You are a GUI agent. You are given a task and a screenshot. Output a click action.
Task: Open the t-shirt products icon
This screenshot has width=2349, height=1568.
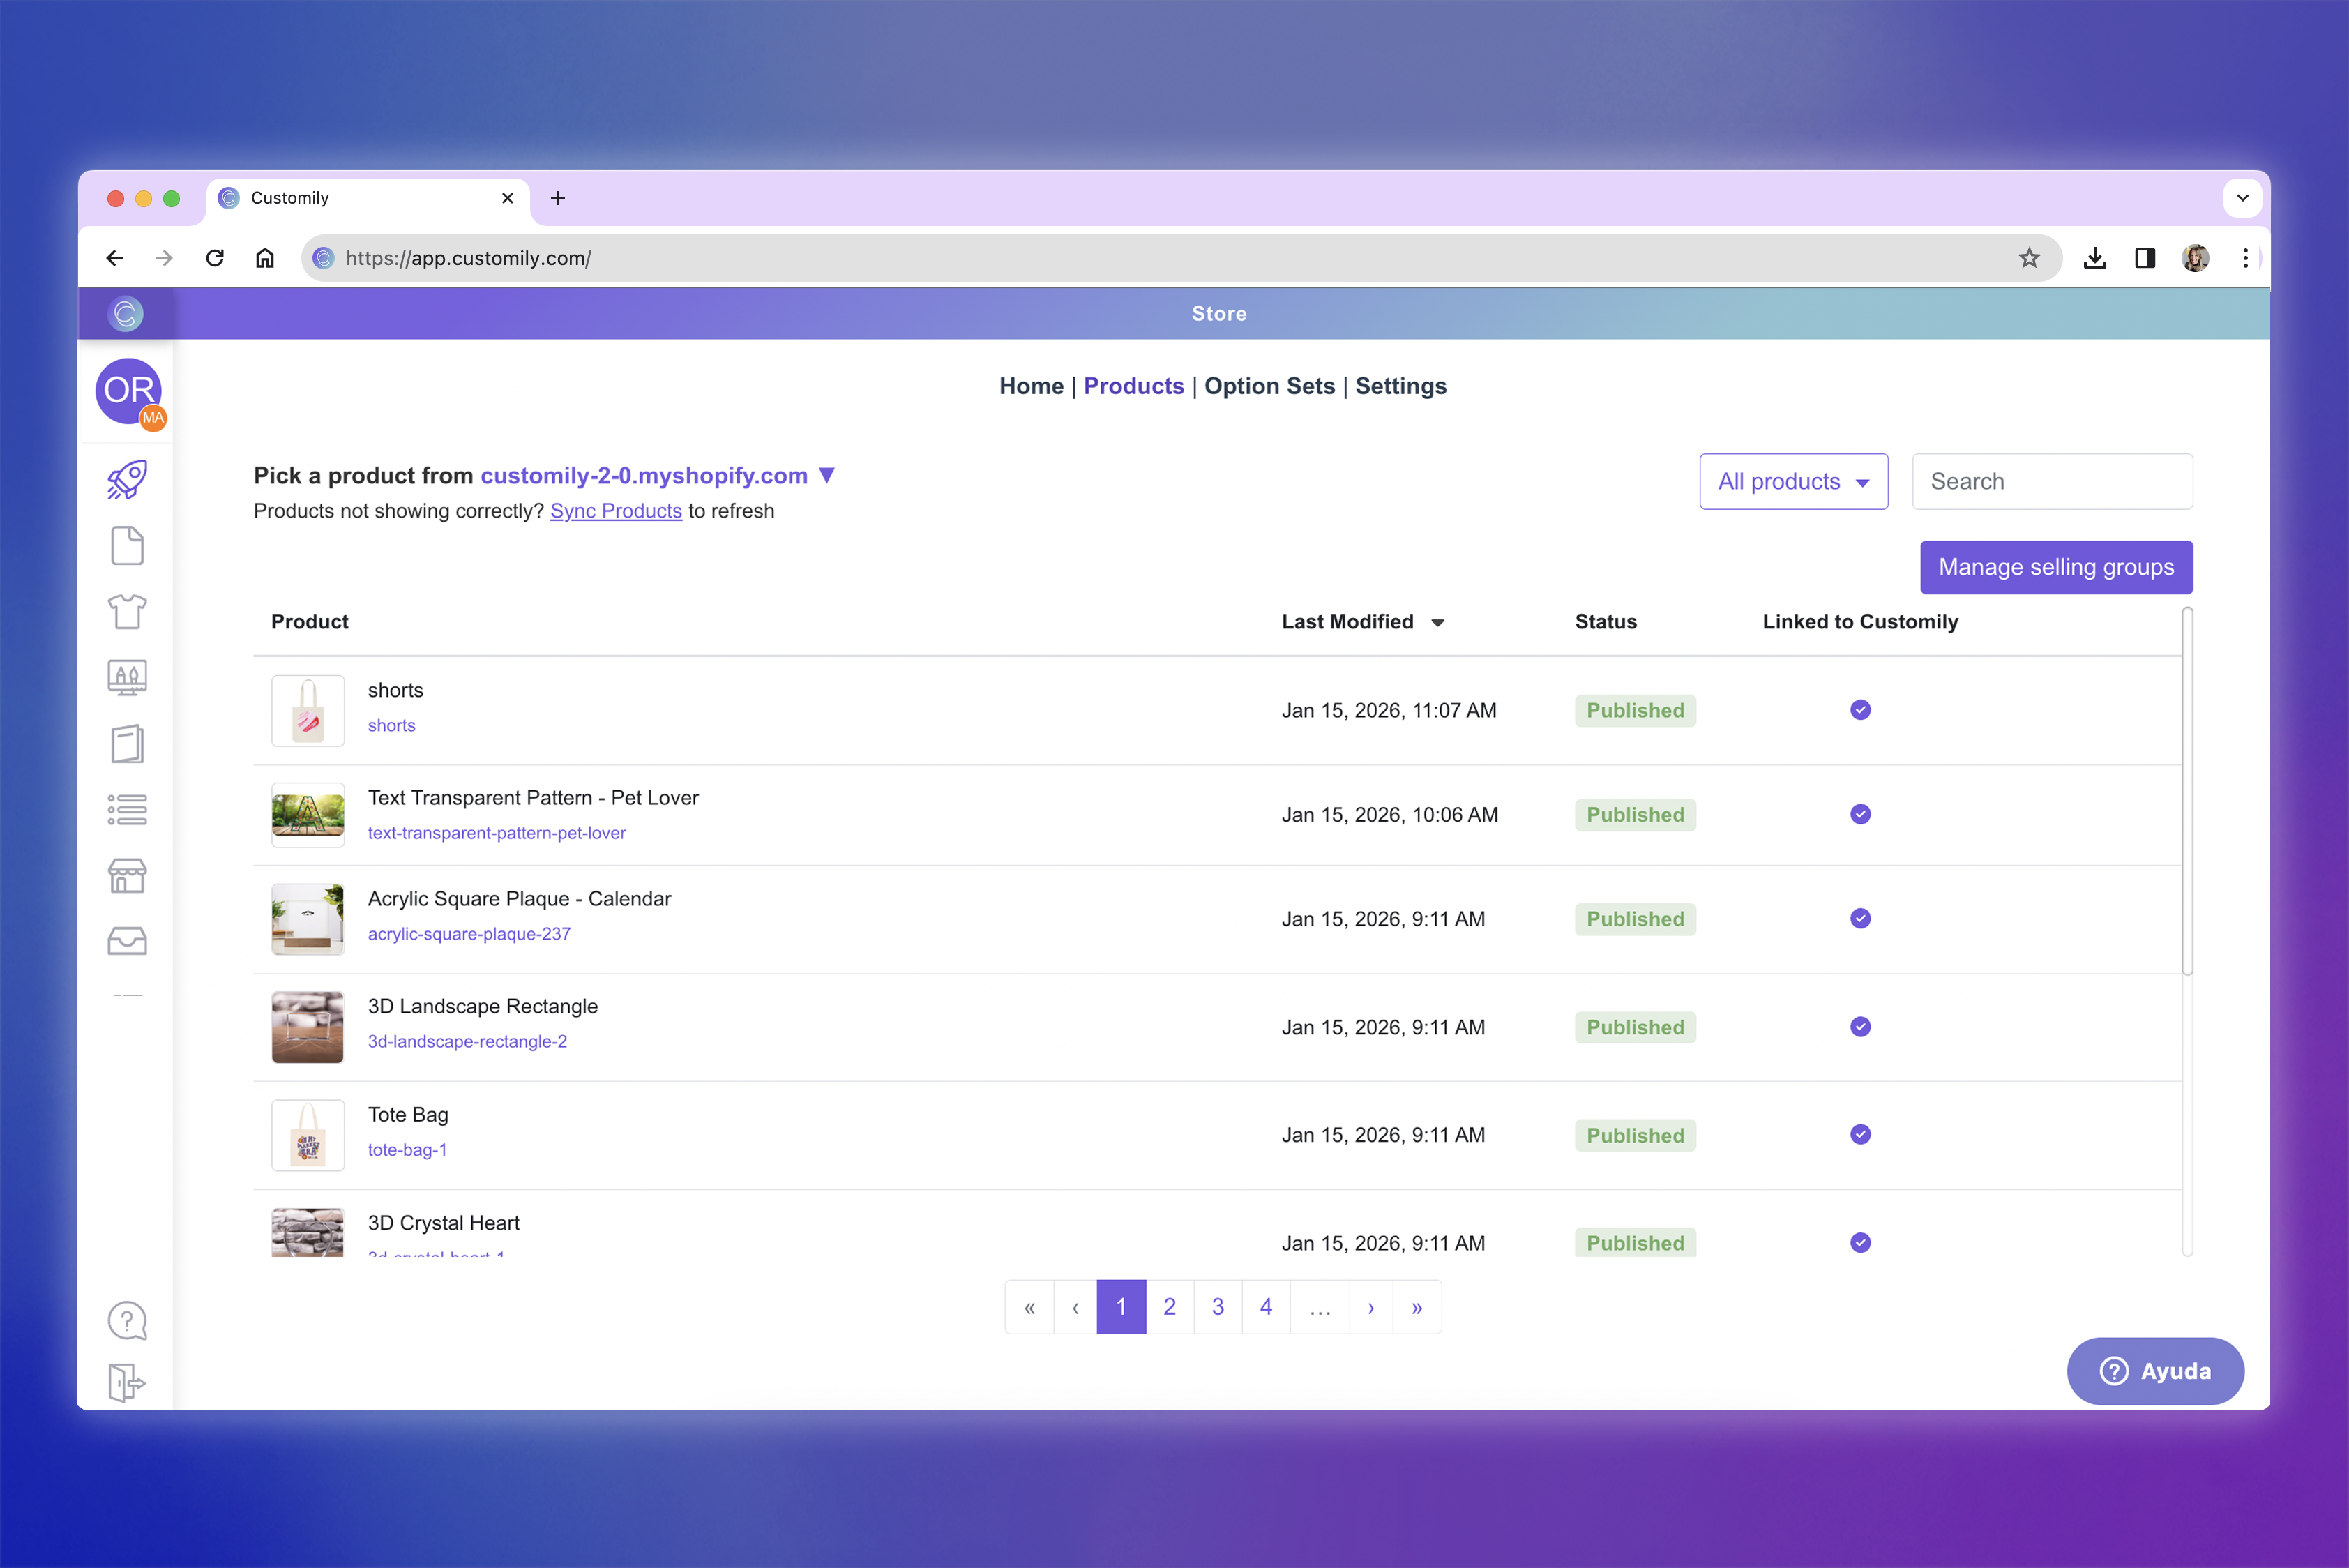pos(127,611)
